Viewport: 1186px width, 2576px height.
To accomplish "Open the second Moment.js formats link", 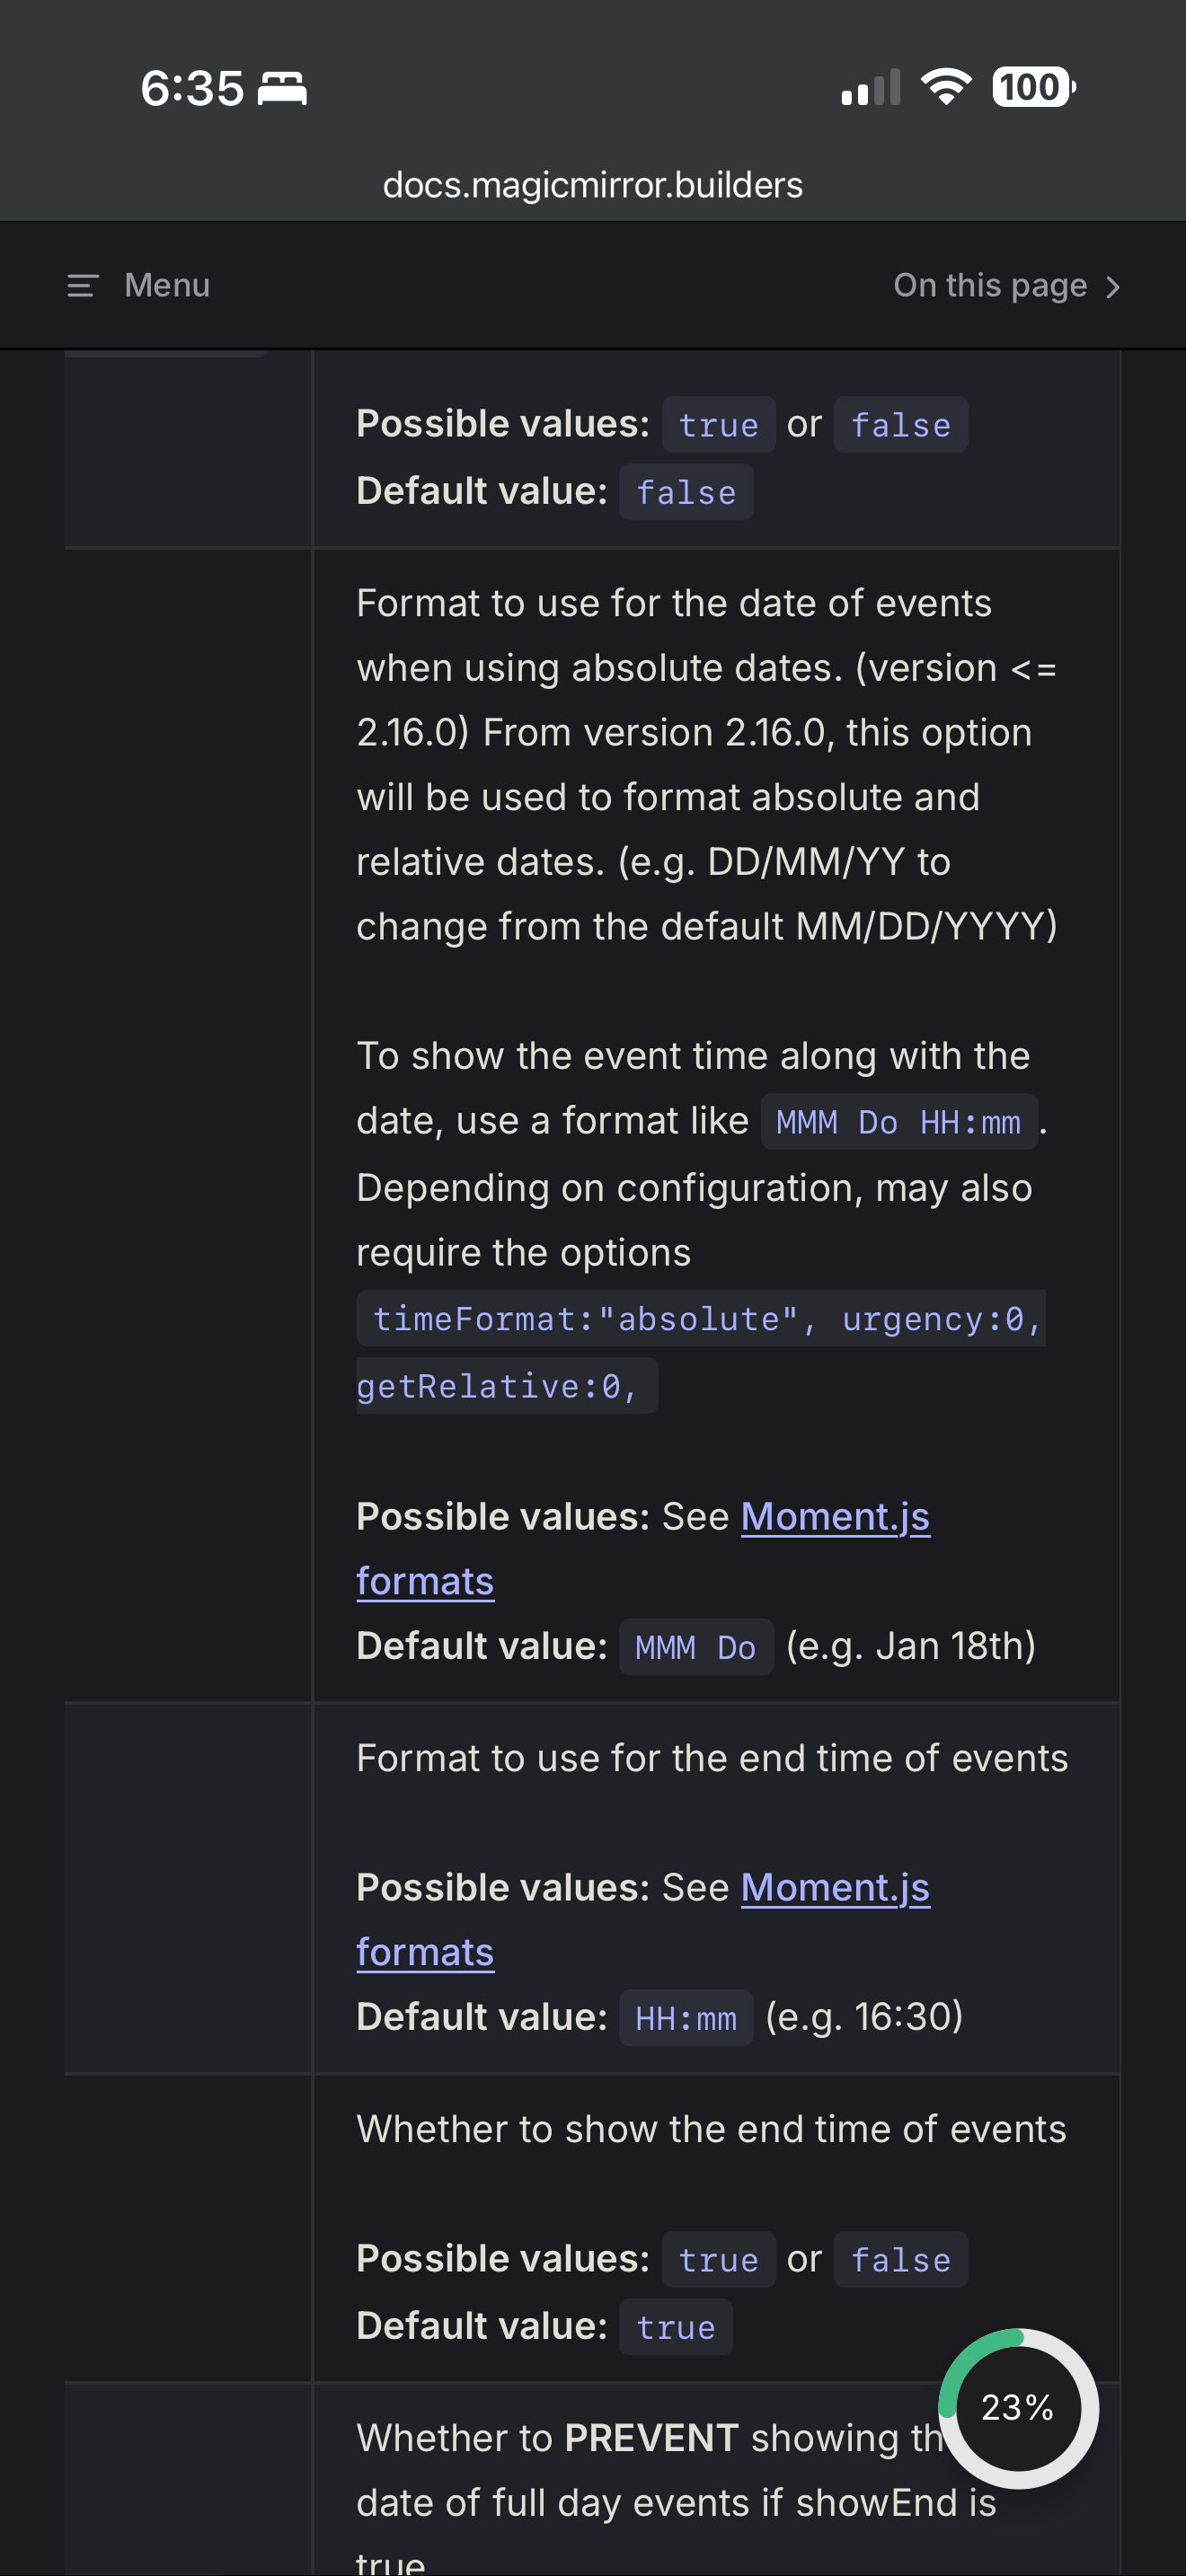I will (x=836, y=1888).
